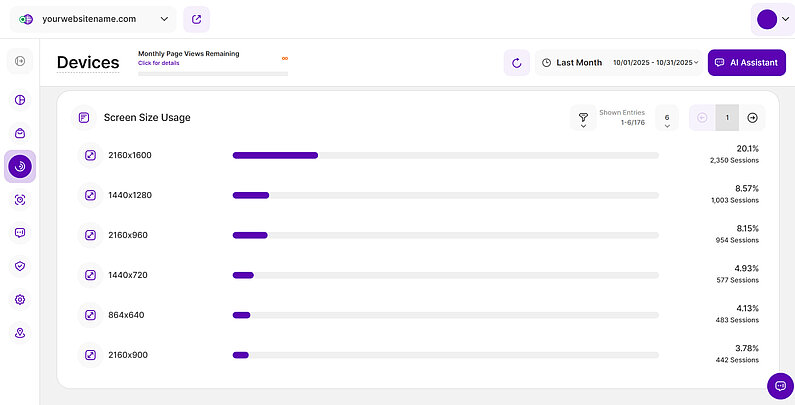This screenshot has width=795, height=405.
Task: Open the location pin sidebar icon
Action: click(20, 333)
